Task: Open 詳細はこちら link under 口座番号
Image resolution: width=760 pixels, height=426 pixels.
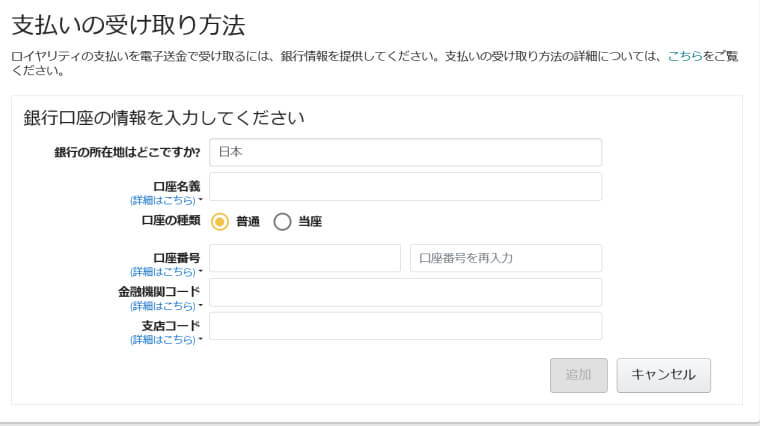Action: (x=163, y=272)
